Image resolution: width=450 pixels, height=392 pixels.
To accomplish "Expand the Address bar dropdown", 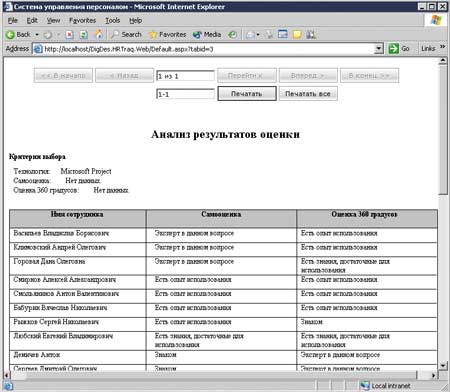I will click(x=379, y=49).
